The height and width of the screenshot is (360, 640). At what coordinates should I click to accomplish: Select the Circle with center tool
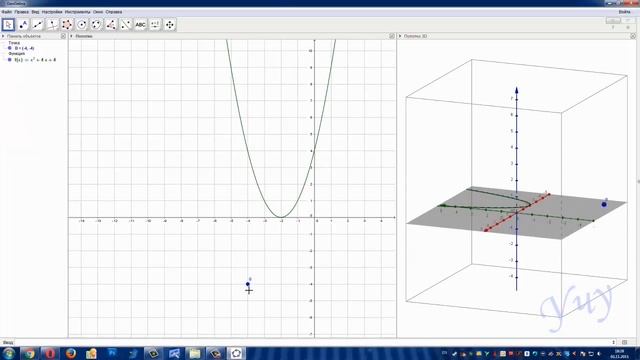(x=82, y=25)
